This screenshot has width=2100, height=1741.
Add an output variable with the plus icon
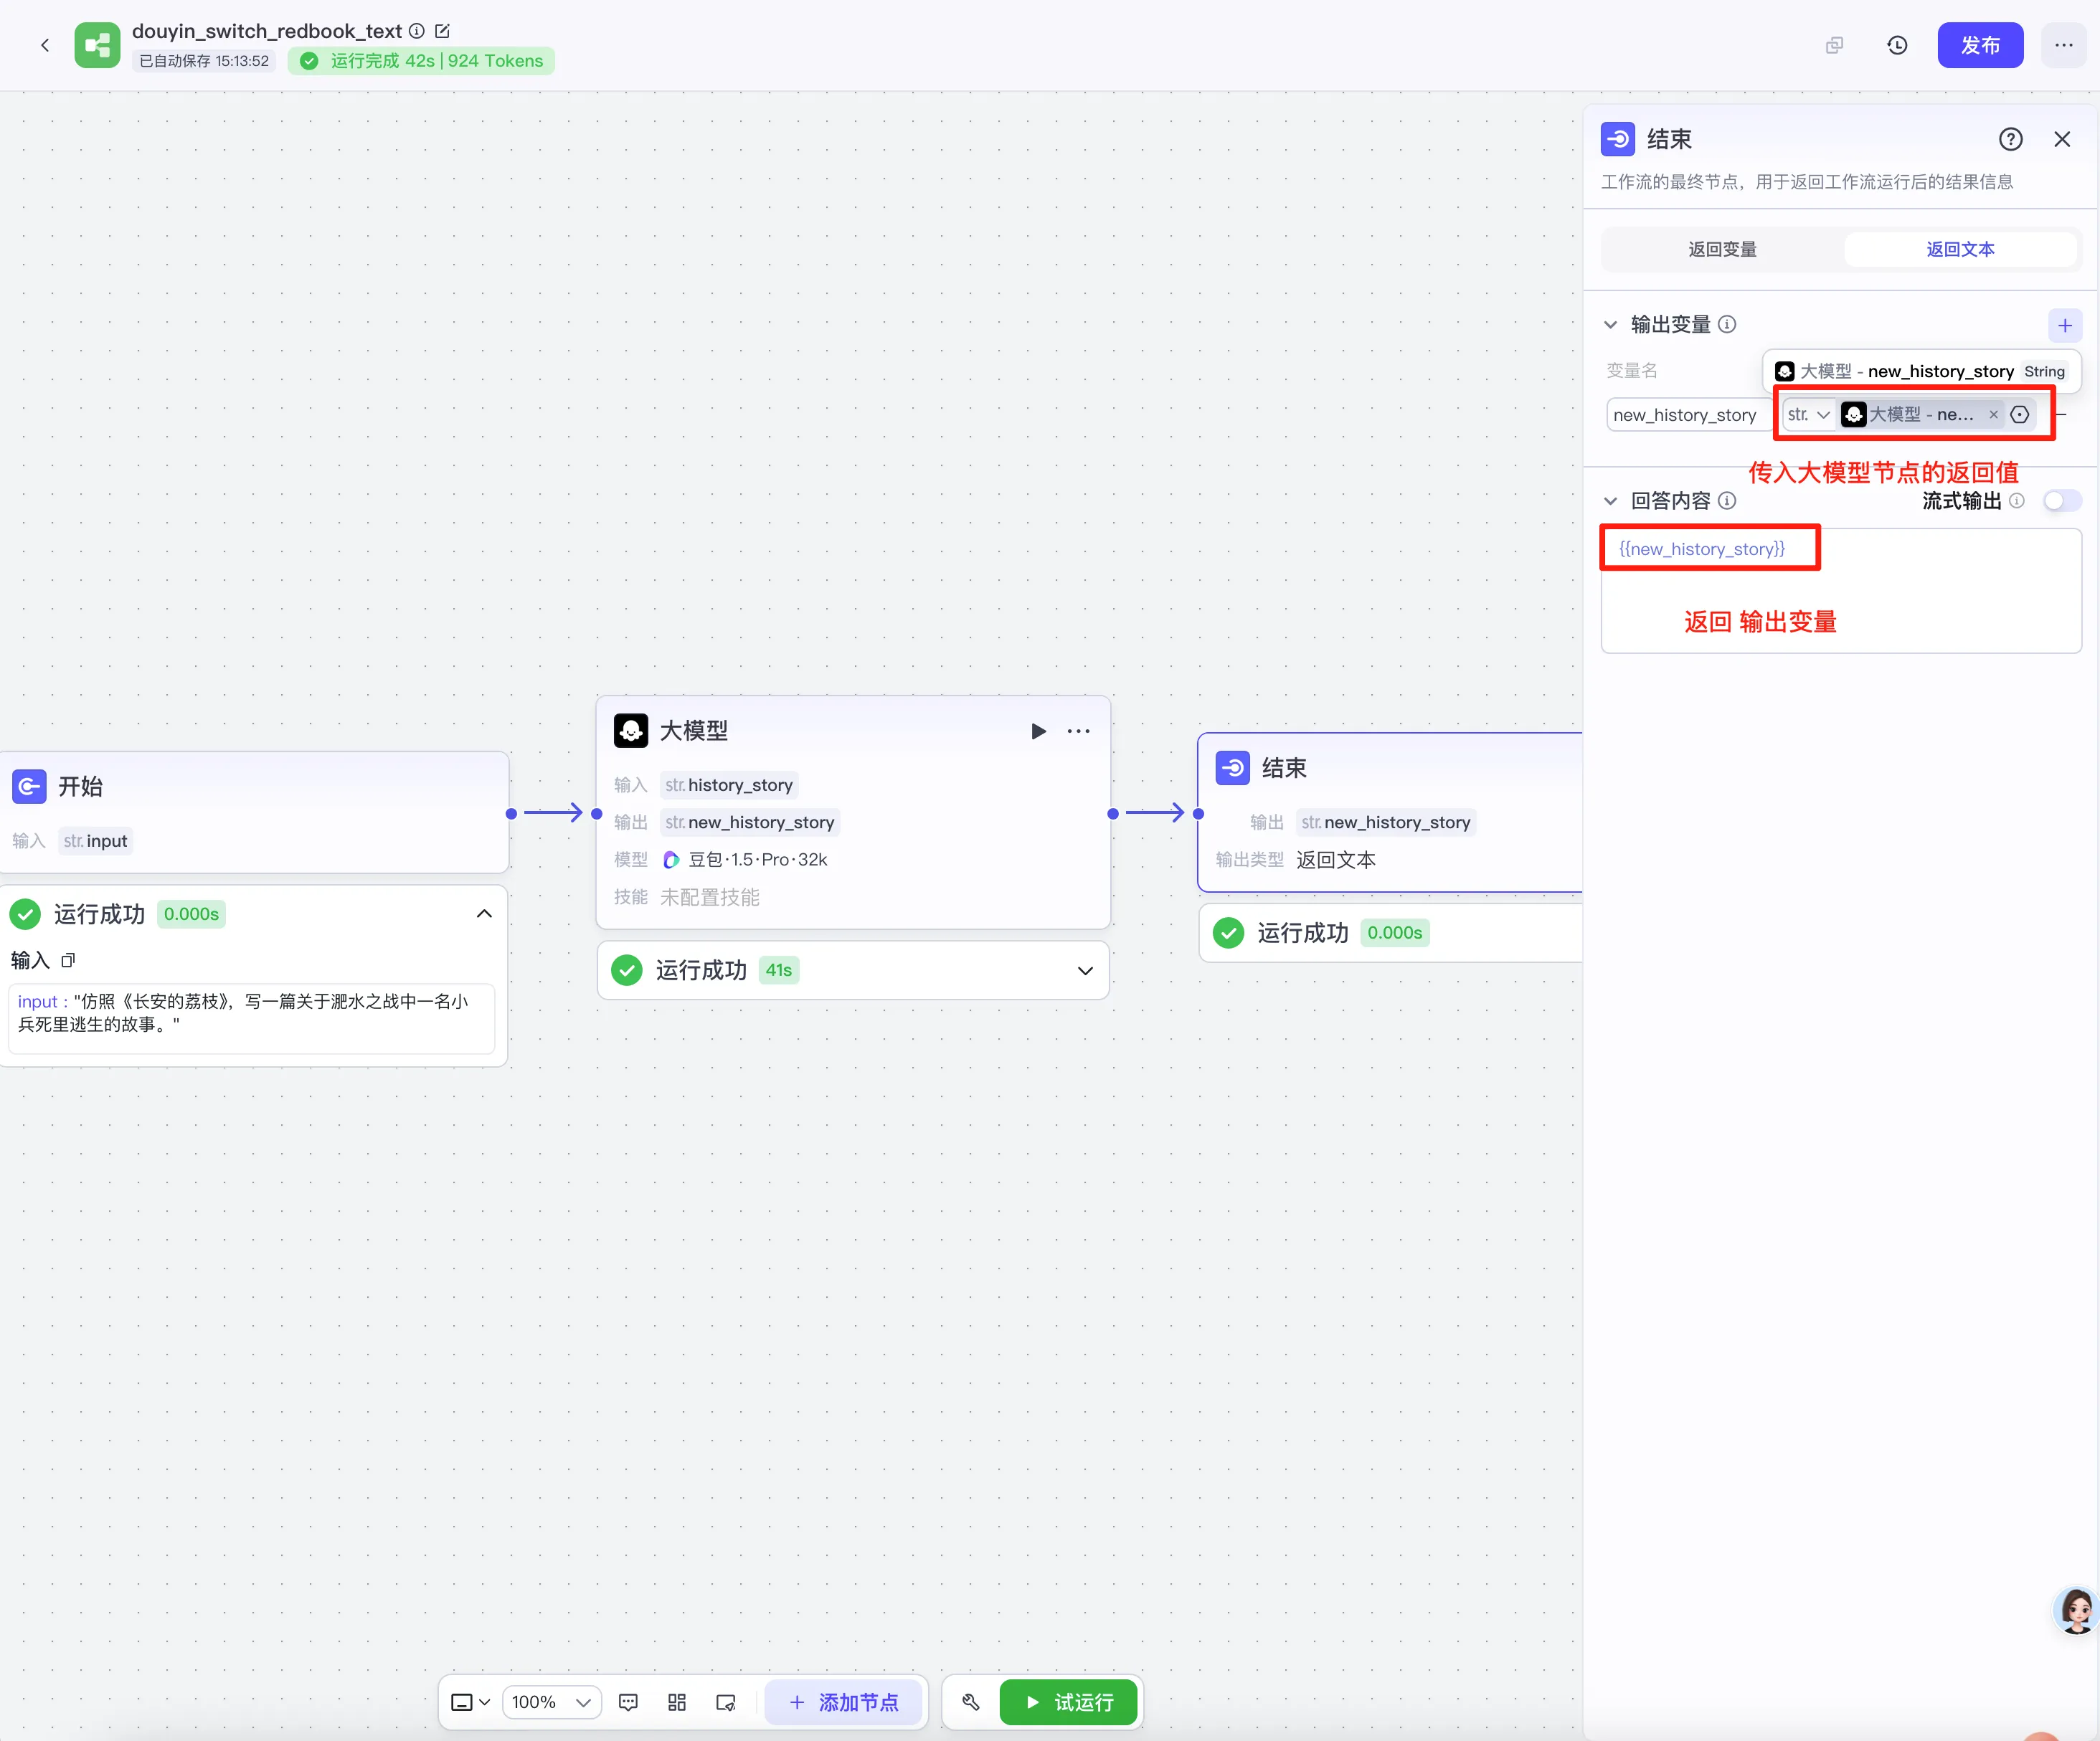click(x=2064, y=325)
